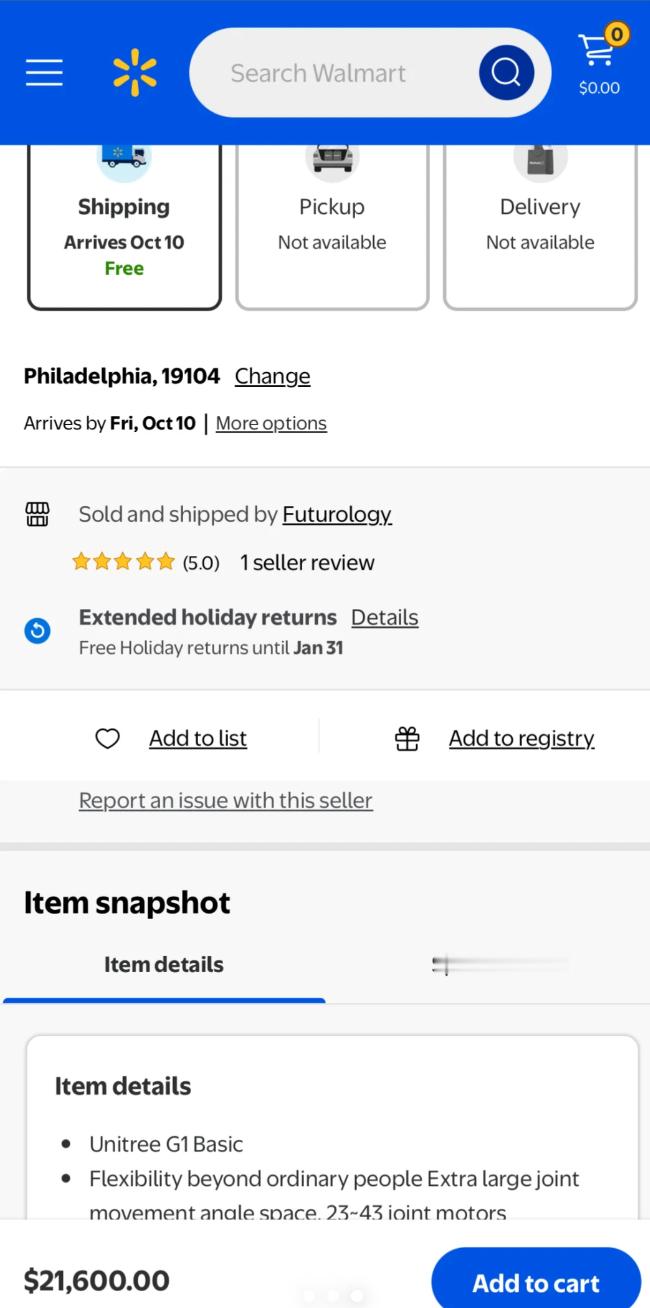Click the blue holiday returns icon
This screenshot has height=1308, width=650.
click(37, 631)
